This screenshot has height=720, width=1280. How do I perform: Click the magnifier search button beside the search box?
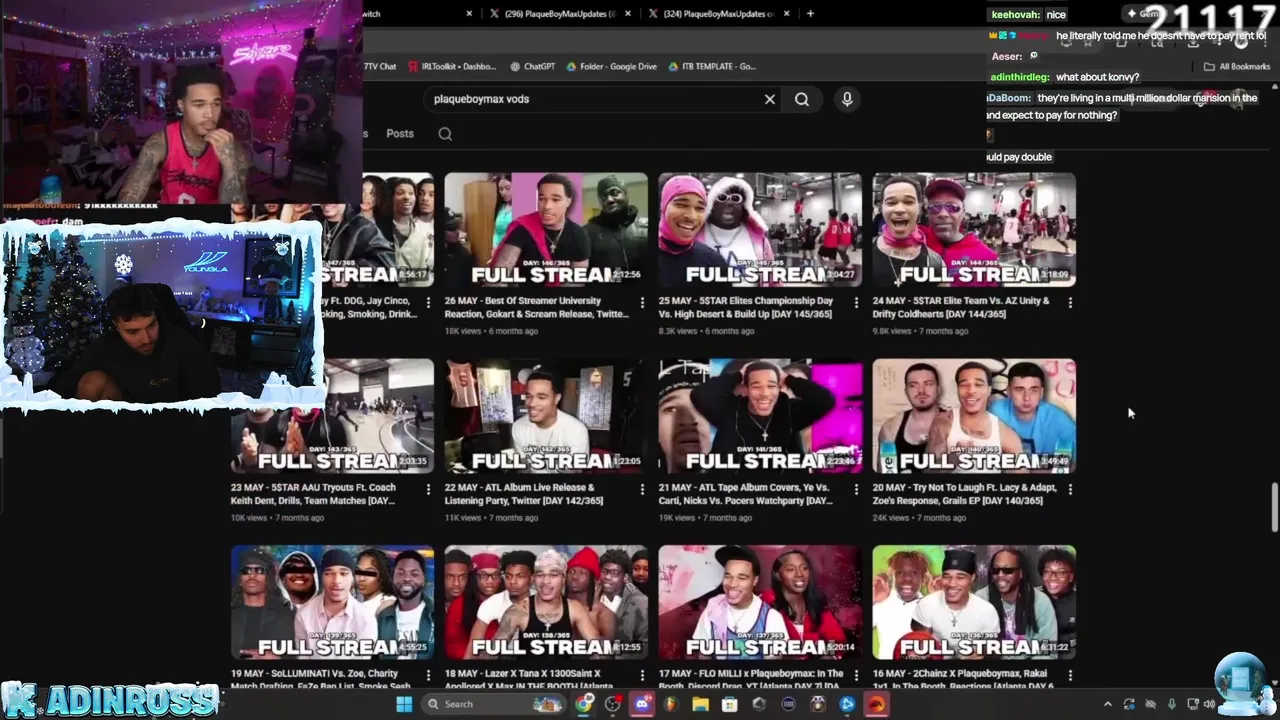802,99
